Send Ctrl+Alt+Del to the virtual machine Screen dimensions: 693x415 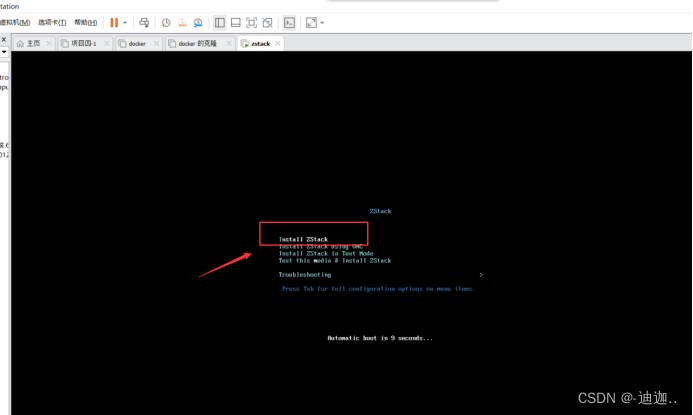coord(144,23)
